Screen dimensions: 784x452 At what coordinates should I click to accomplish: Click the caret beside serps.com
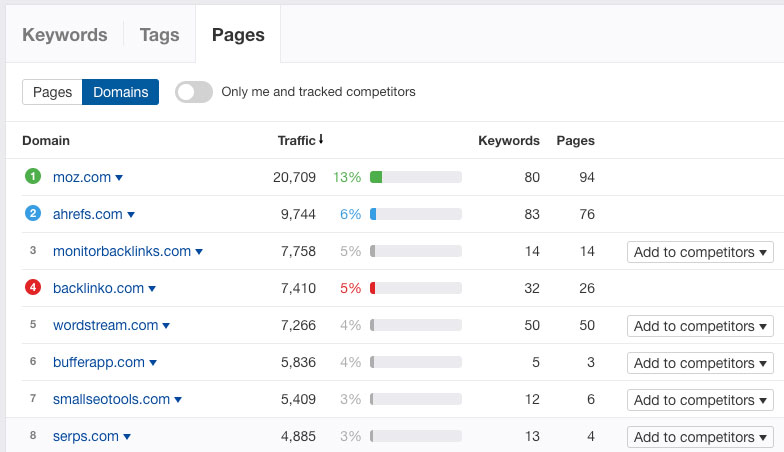[x=127, y=436]
